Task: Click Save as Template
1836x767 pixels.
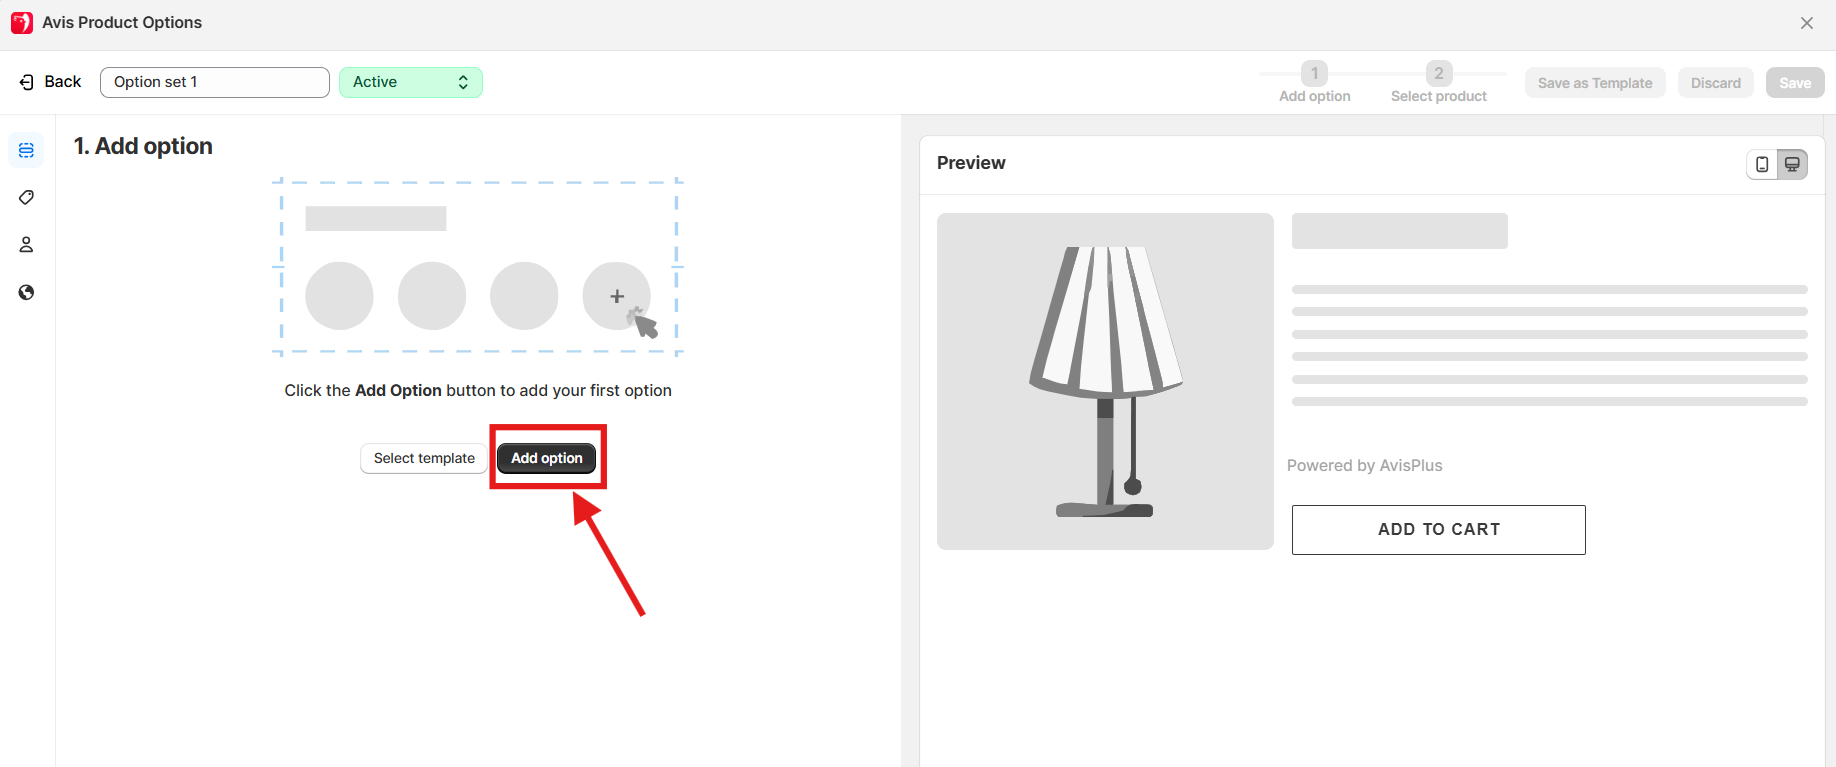Action: click(1594, 83)
